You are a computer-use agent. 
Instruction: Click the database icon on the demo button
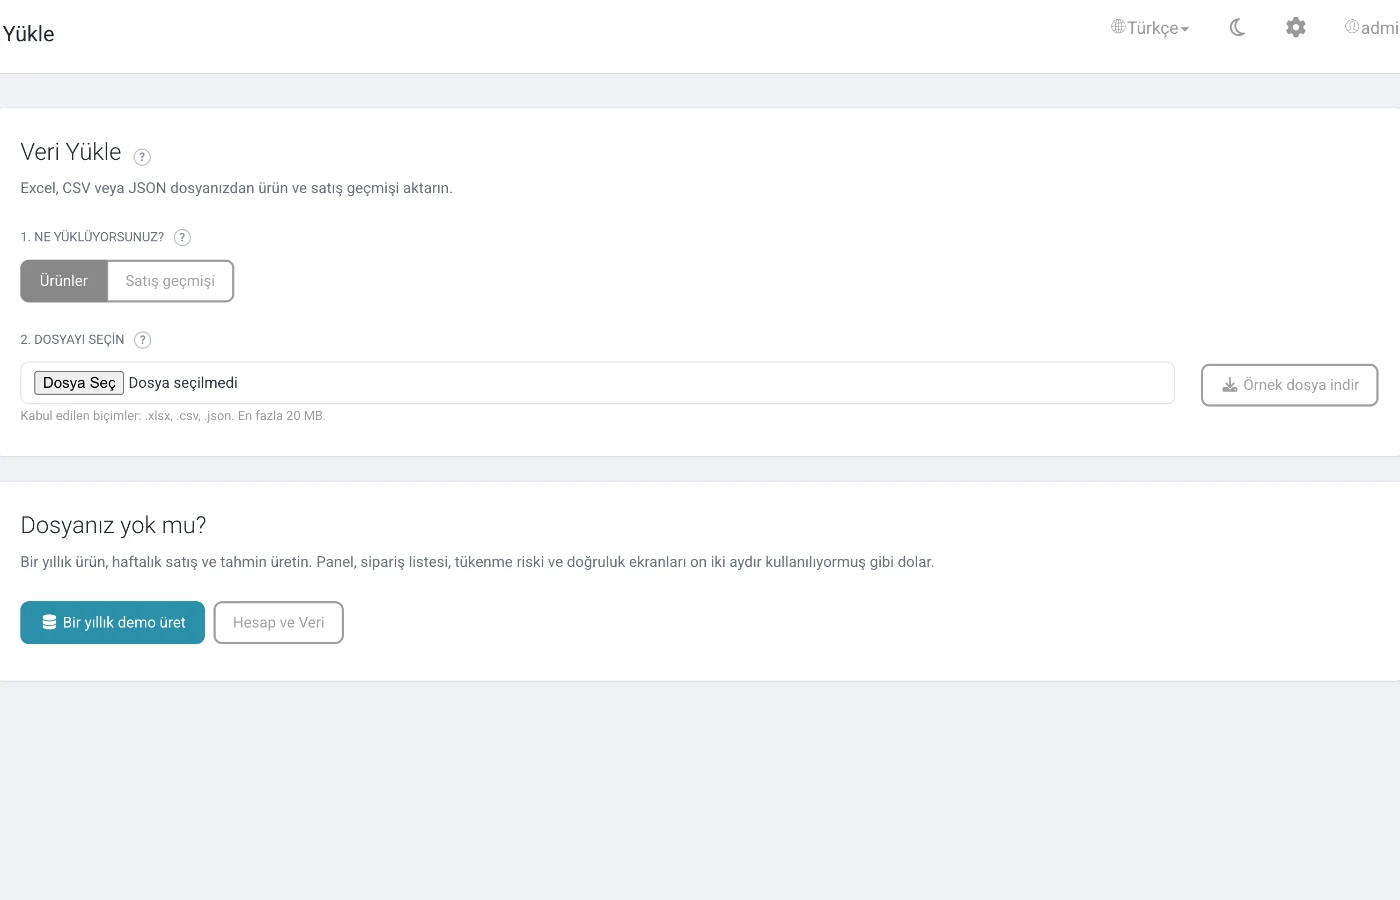pyautogui.click(x=49, y=622)
